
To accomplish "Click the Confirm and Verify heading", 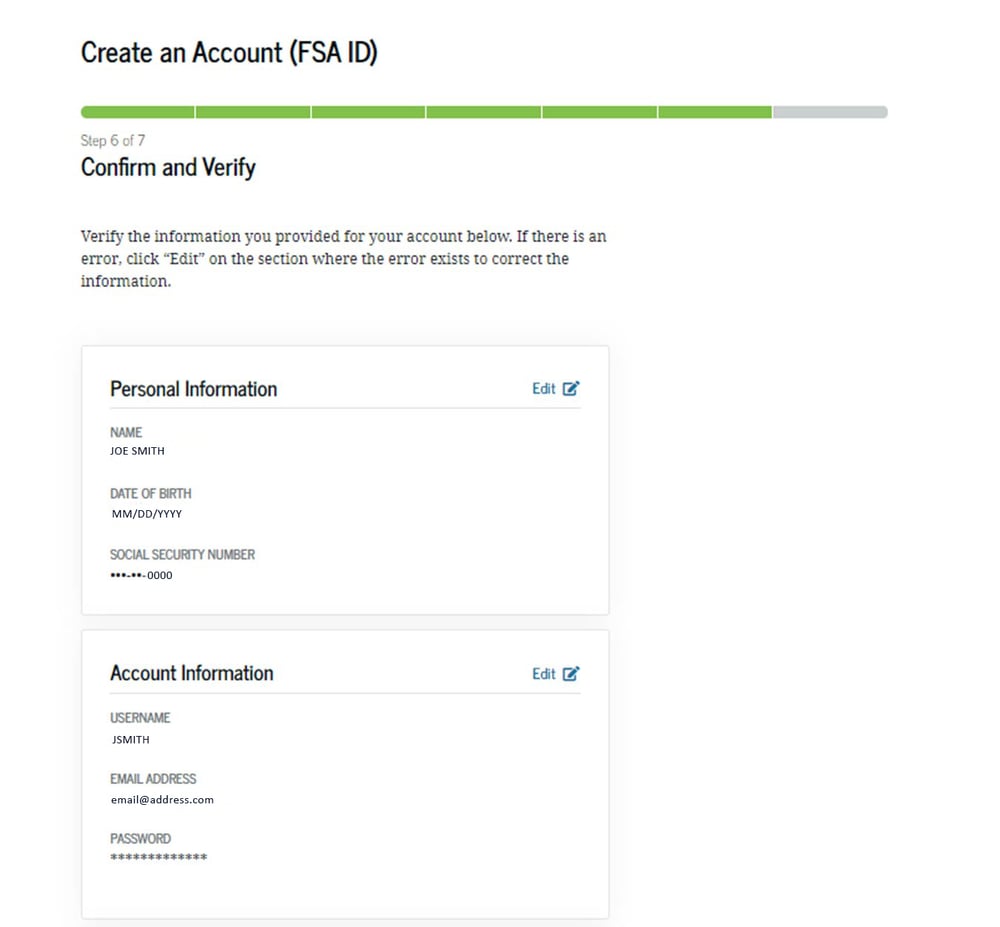I will (168, 168).
